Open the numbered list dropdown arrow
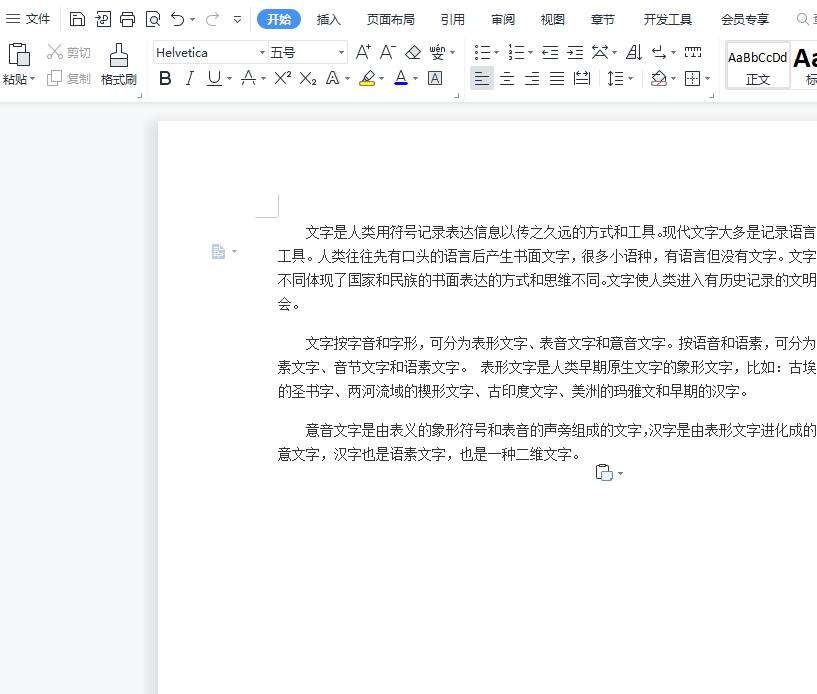The width and height of the screenshot is (817, 694). point(530,53)
